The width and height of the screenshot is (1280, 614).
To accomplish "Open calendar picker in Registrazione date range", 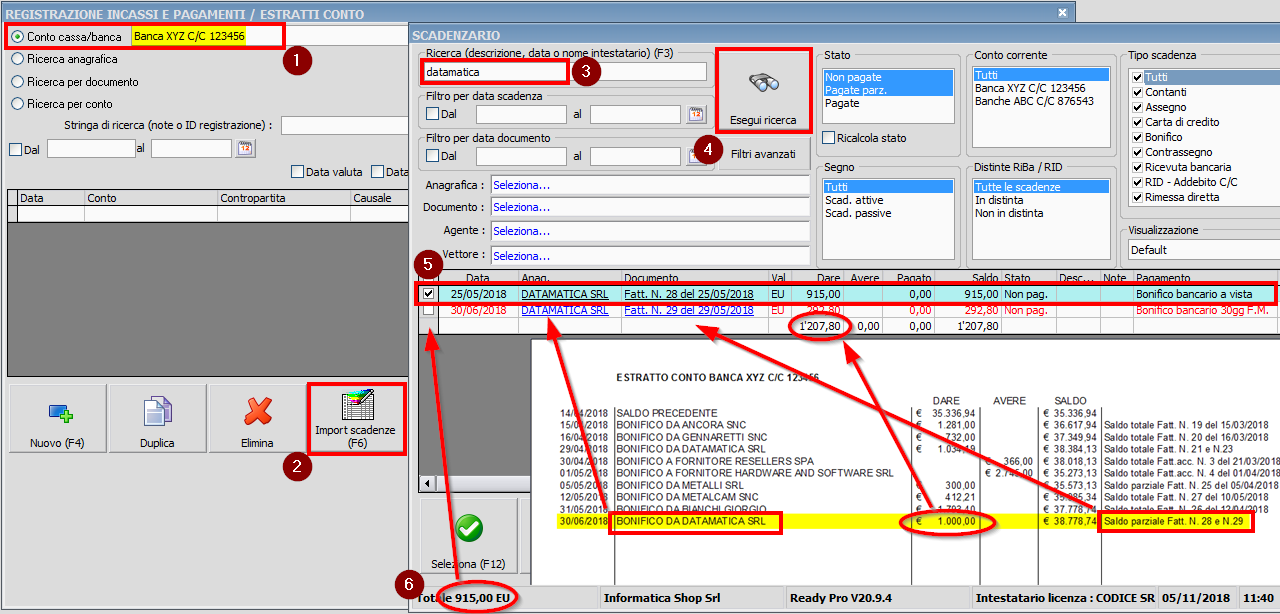I will point(245,149).
